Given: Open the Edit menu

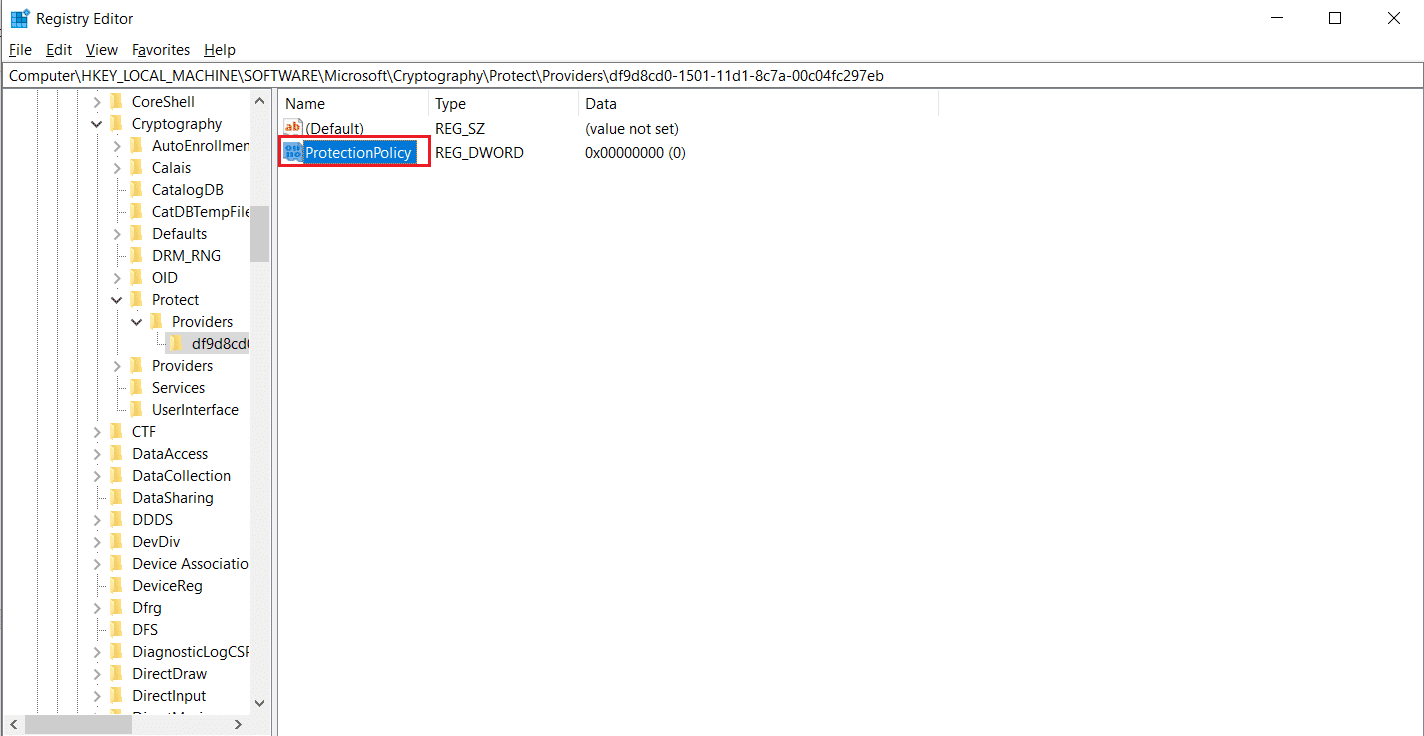Looking at the screenshot, I should tap(59, 50).
